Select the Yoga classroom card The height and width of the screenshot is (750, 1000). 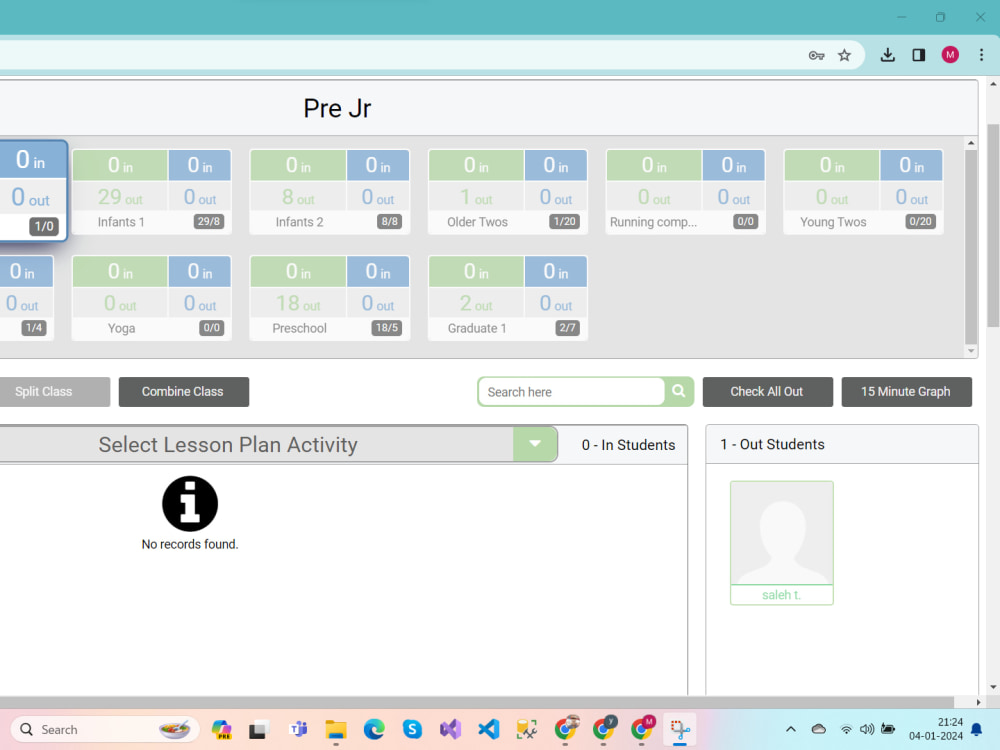coord(152,298)
